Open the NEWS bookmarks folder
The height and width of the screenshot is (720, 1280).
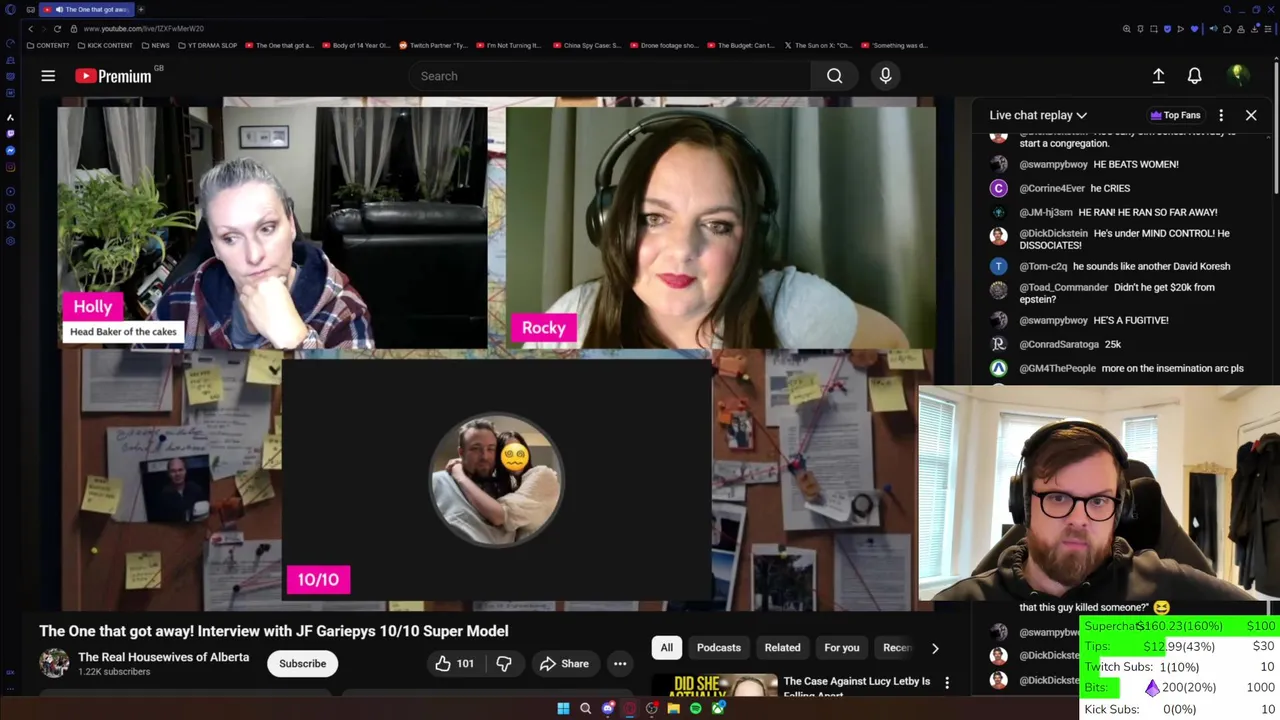click(x=155, y=45)
